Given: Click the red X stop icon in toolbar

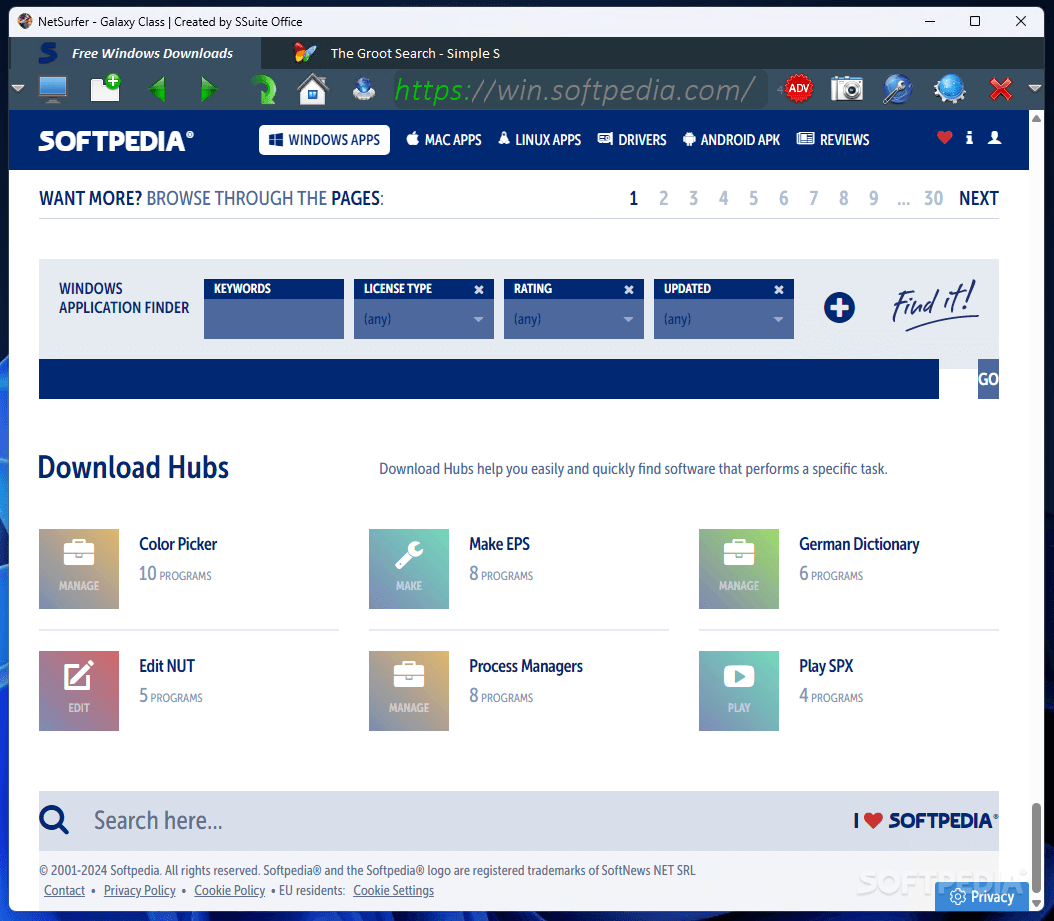Looking at the screenshot, I should (1001, 89).
